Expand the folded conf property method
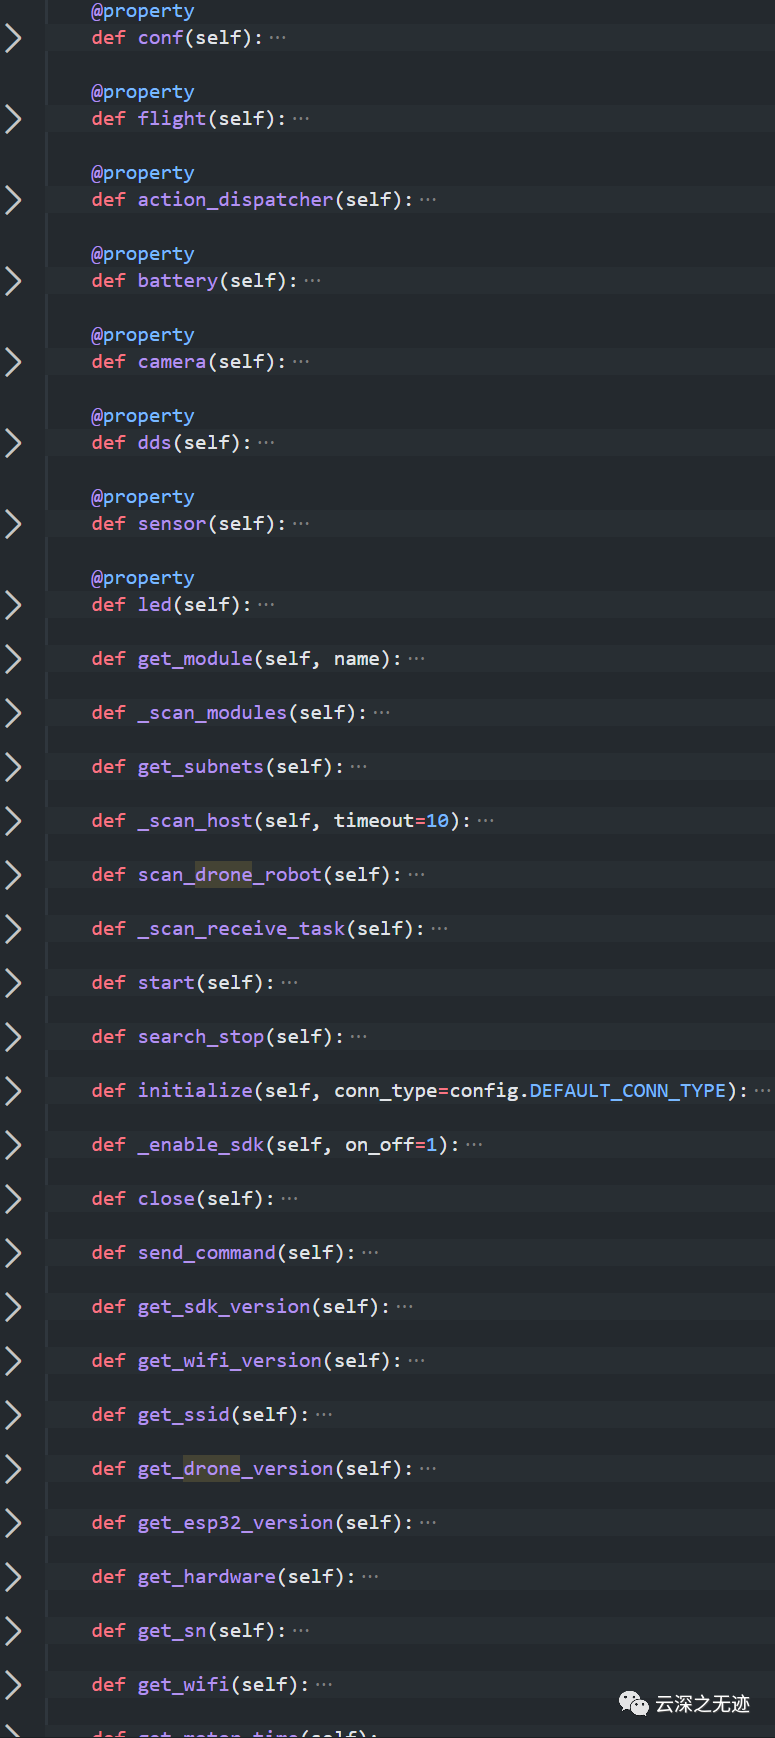Image resolution: width=775 pixels, height=1738 pixels. (13, 38)
